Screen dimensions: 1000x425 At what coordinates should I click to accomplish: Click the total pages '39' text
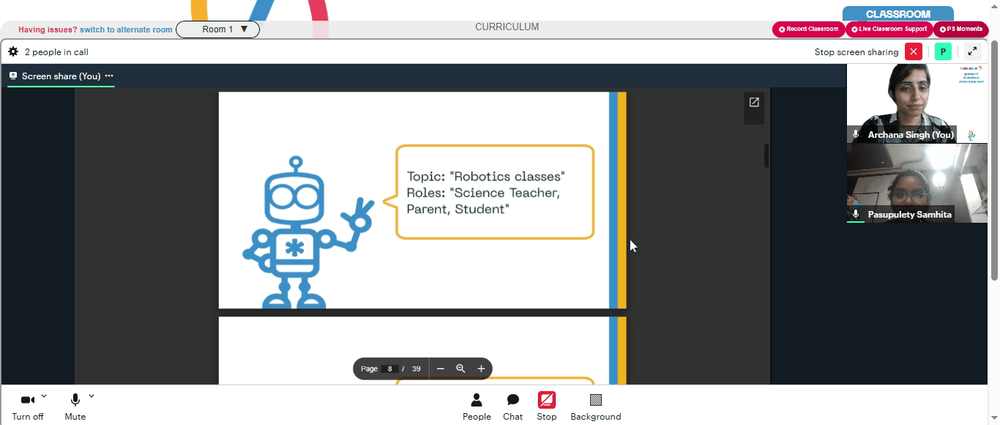click(416, 369)
